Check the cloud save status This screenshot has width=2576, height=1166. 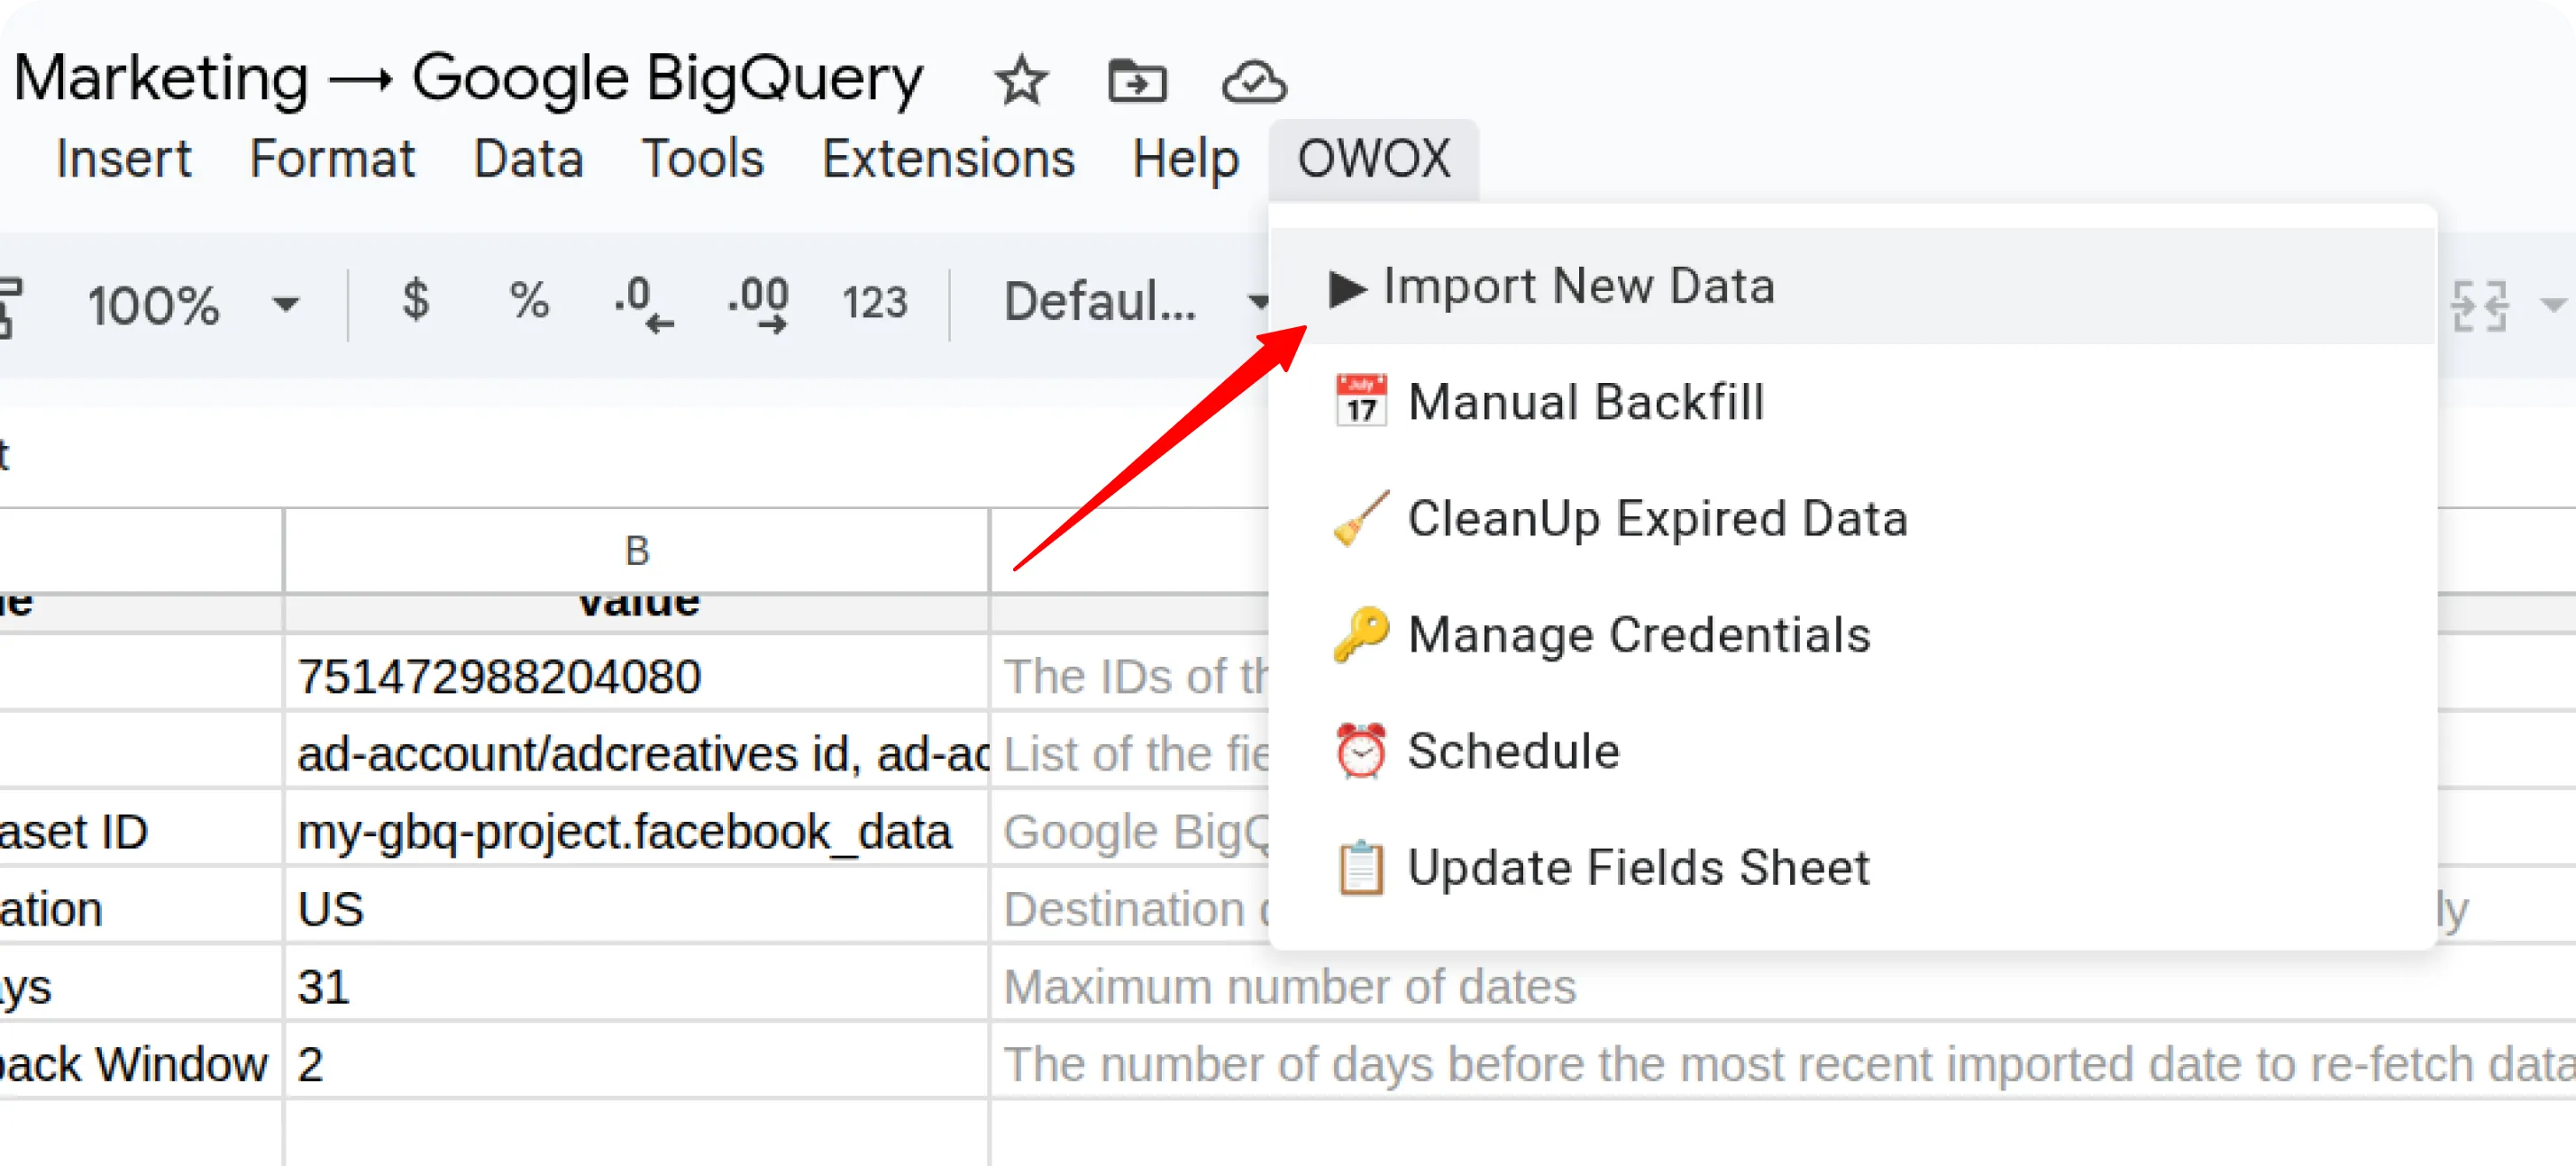pos(1253,82)
